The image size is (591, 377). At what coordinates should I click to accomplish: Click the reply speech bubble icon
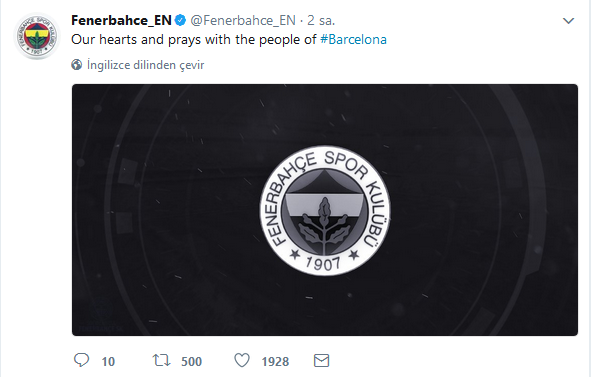click(81, 360)
